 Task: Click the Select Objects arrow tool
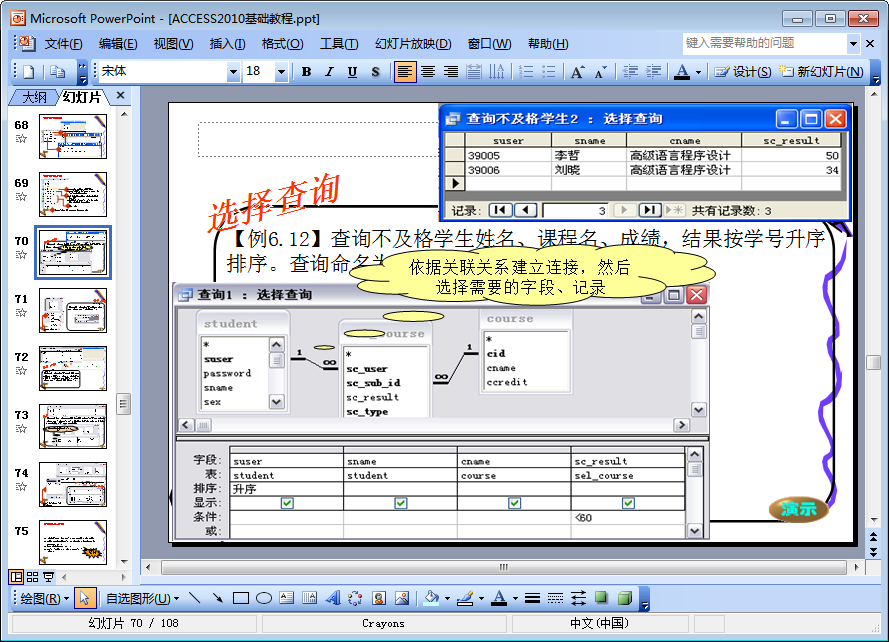pyautogui.click(x=84, y=598)
